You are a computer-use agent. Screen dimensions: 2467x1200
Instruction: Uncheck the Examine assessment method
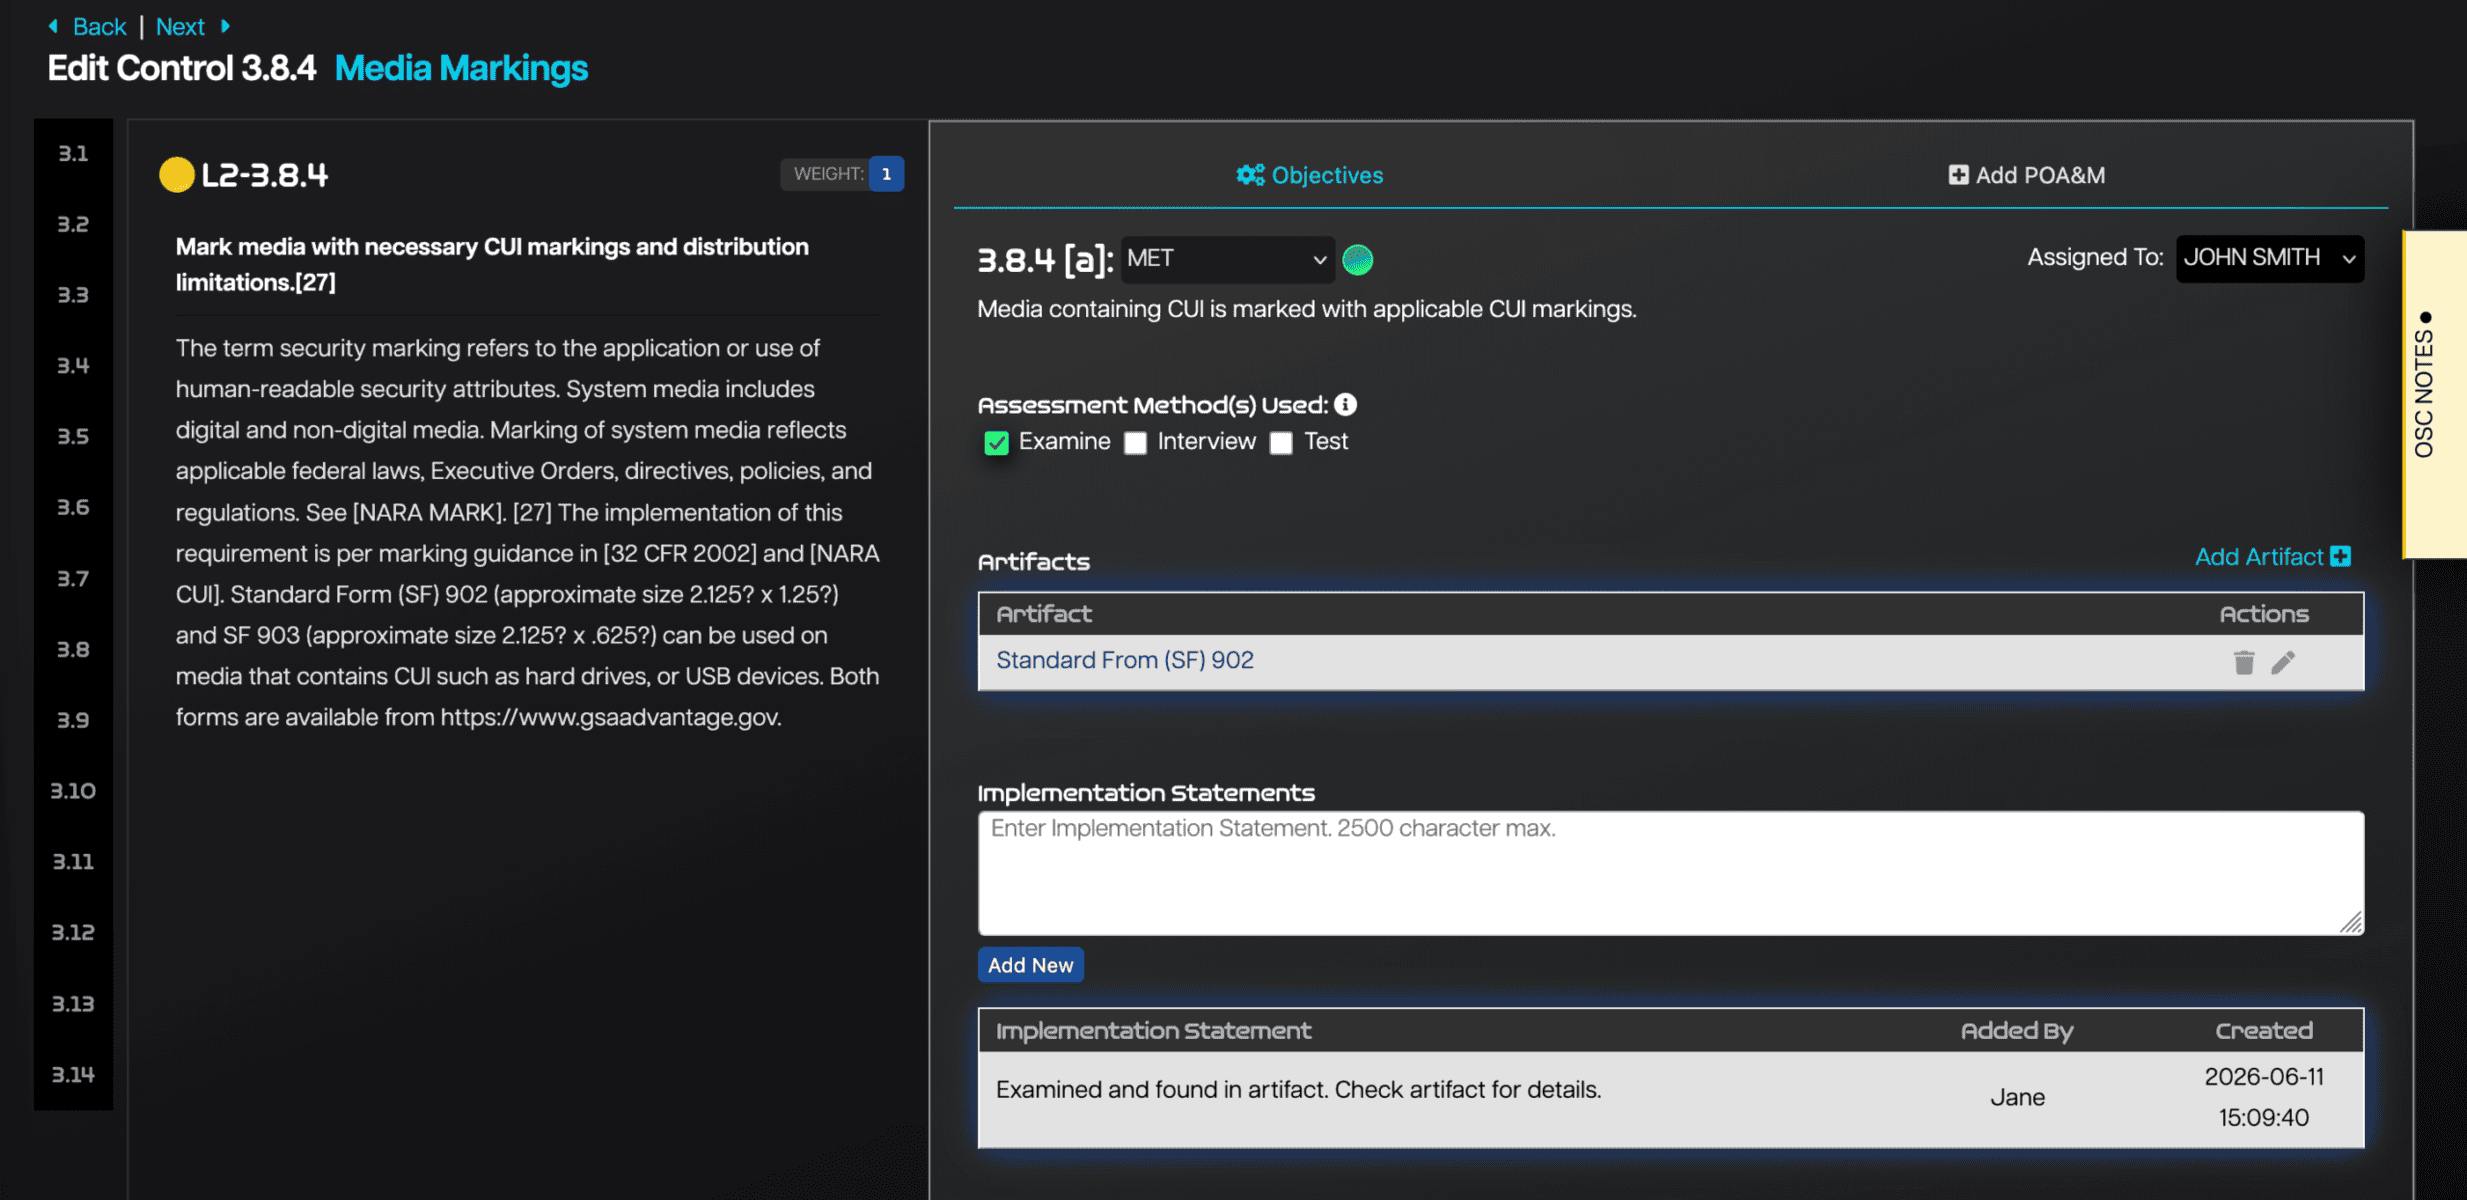click(996, 443)
